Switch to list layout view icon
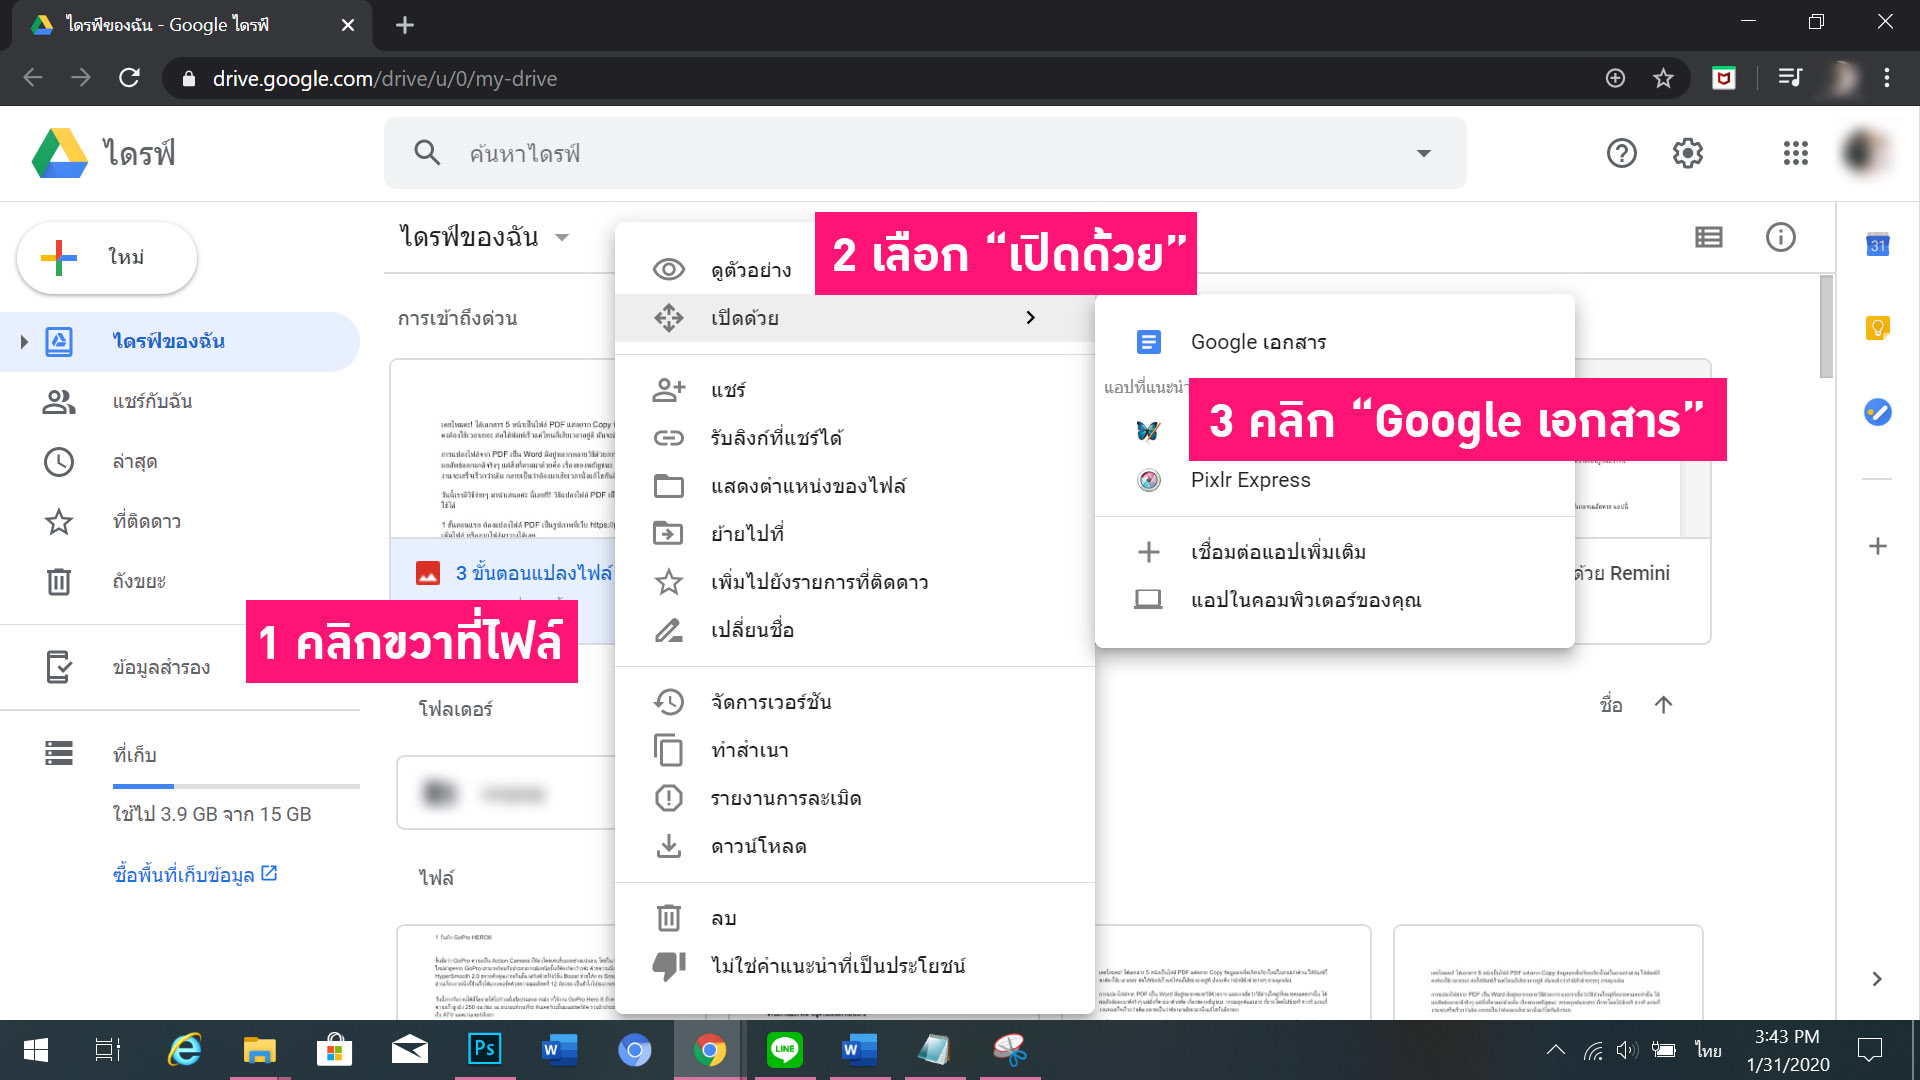The image size is (1920, 1080). click(x=1708, y=237)
